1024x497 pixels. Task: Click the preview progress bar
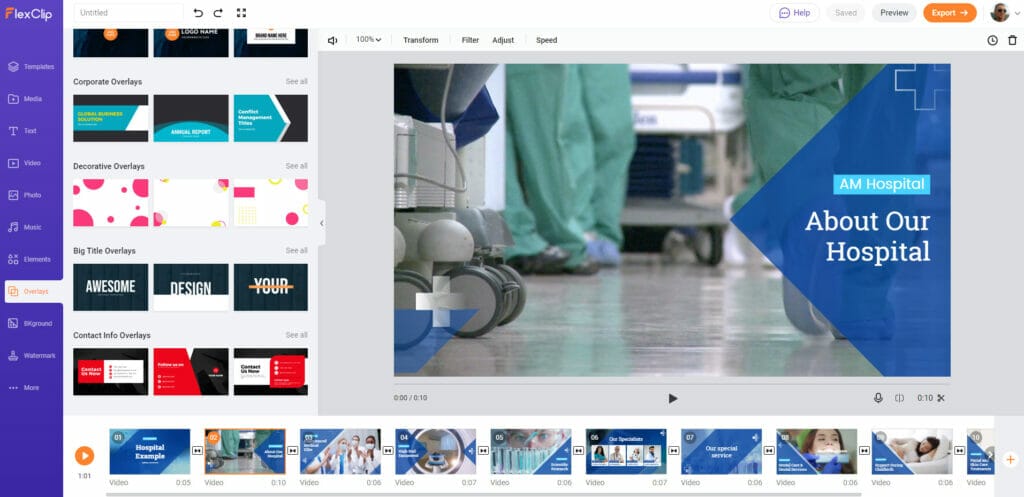(672, 384)
